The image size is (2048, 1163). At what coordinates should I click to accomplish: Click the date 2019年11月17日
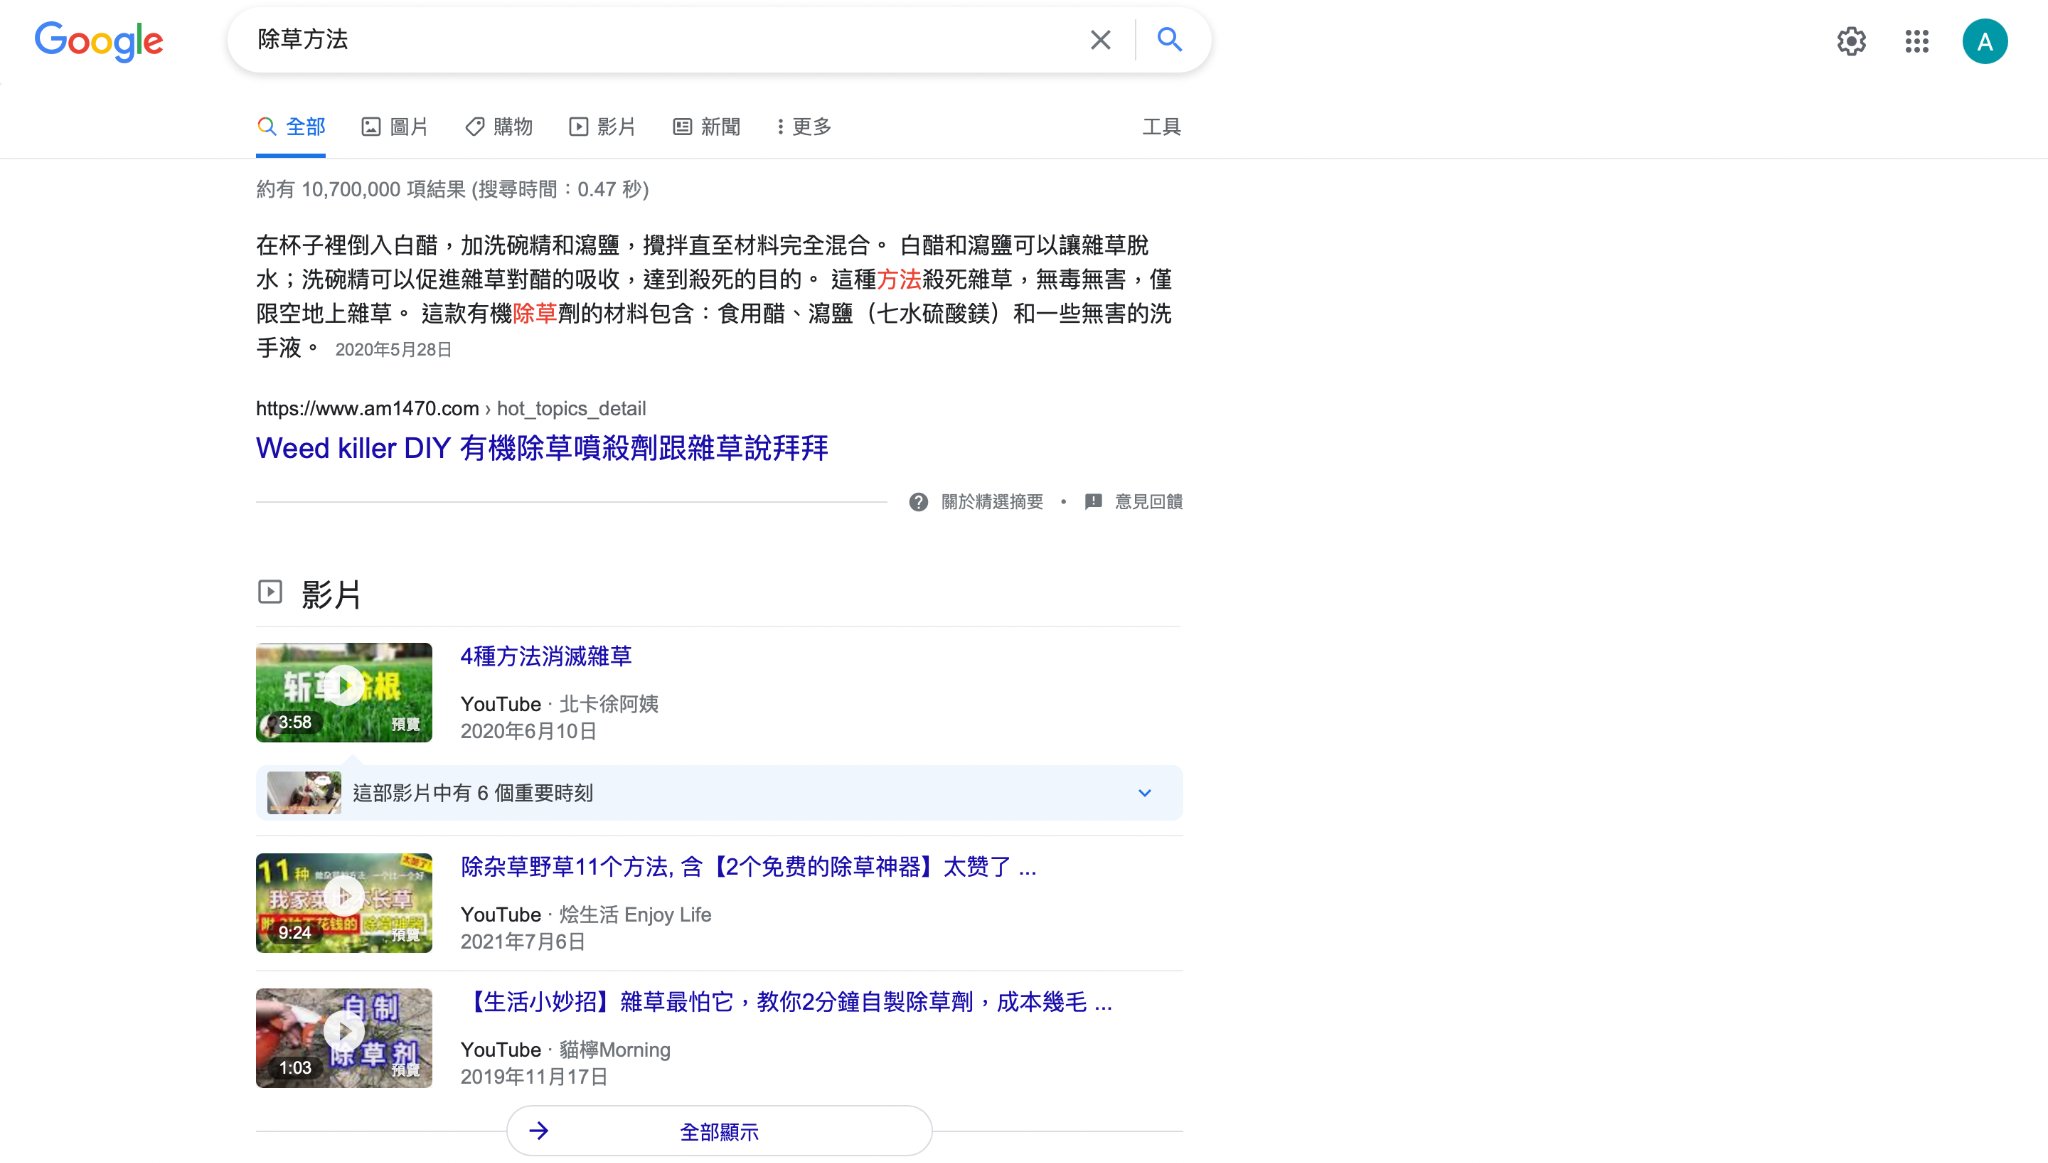click(534, 1077)
